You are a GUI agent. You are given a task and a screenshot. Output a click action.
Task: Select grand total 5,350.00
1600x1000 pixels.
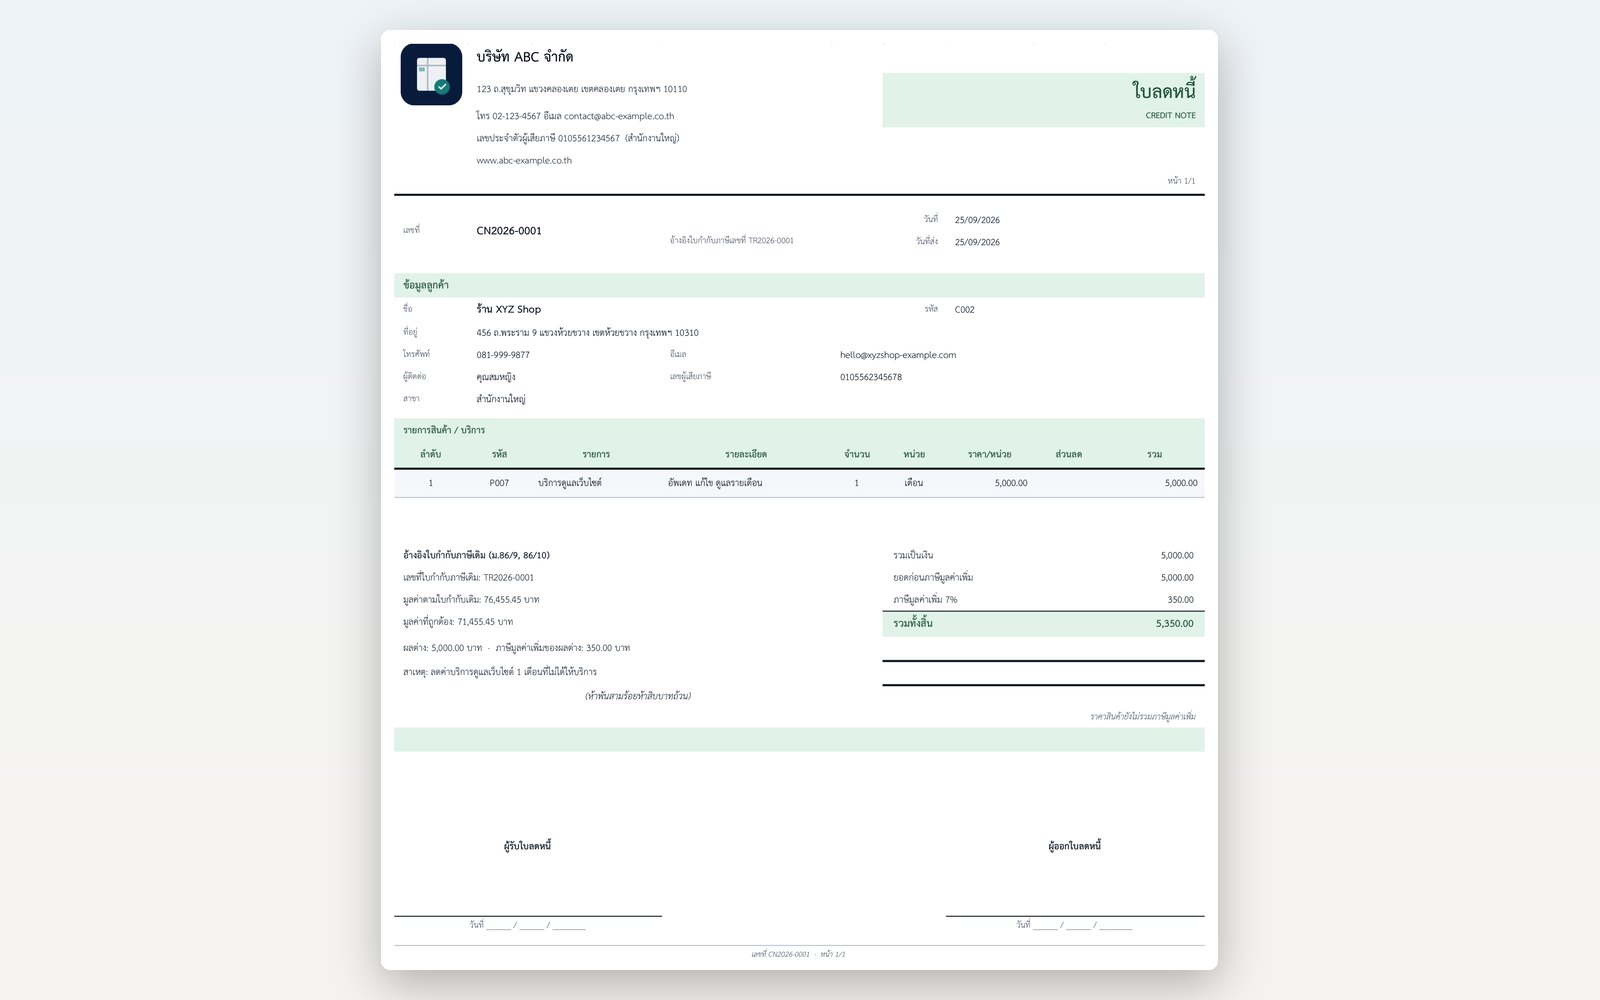1175,623
